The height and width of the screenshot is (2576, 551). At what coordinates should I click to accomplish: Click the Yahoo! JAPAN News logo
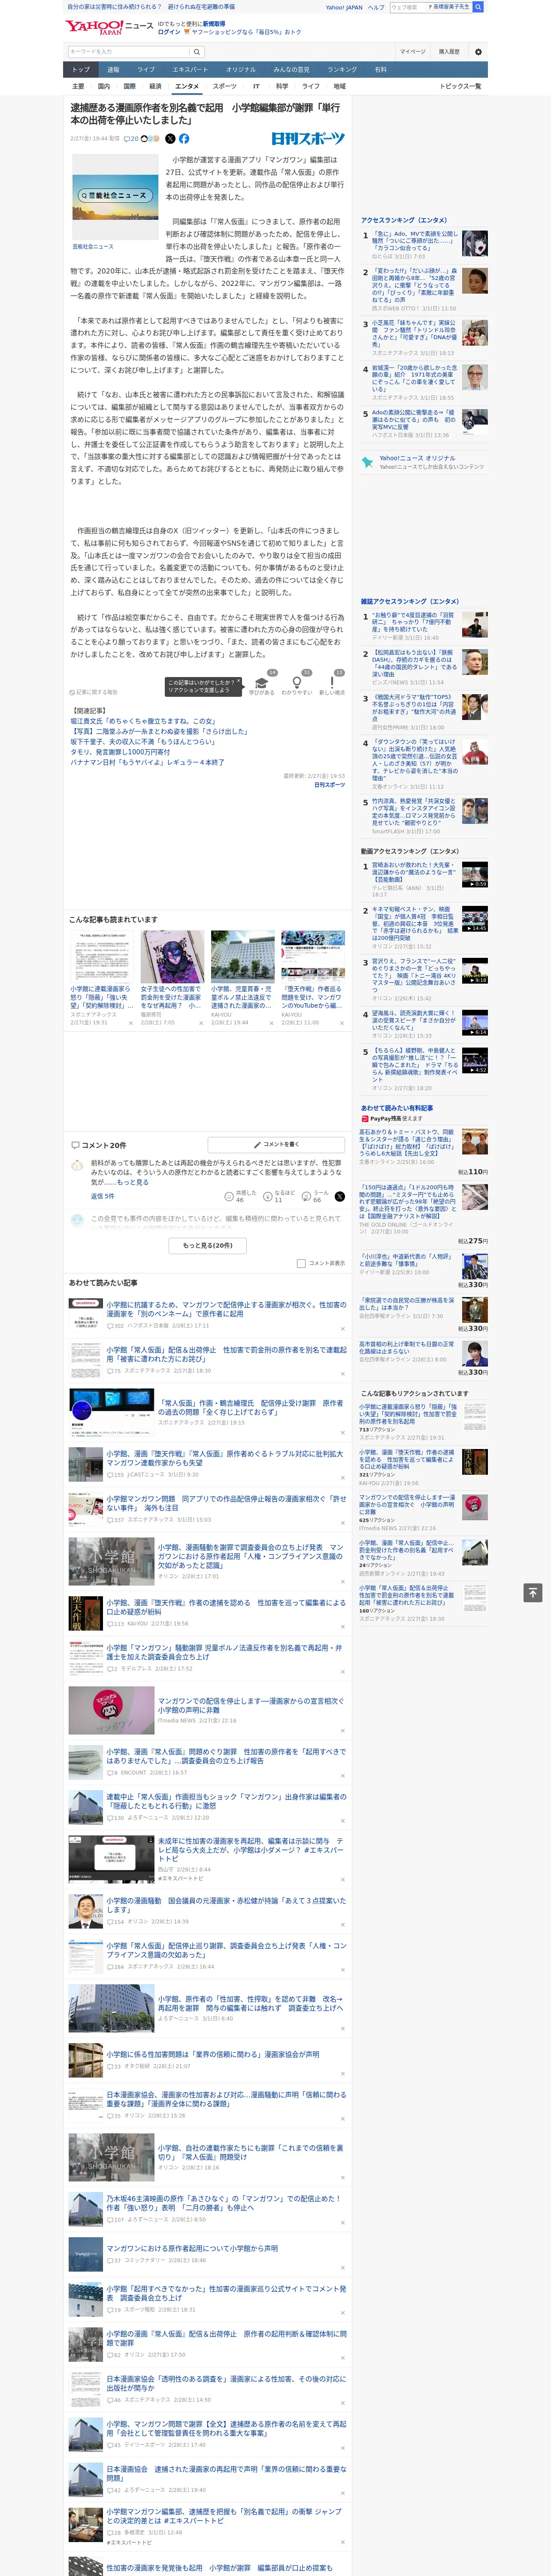coord(109,27)
